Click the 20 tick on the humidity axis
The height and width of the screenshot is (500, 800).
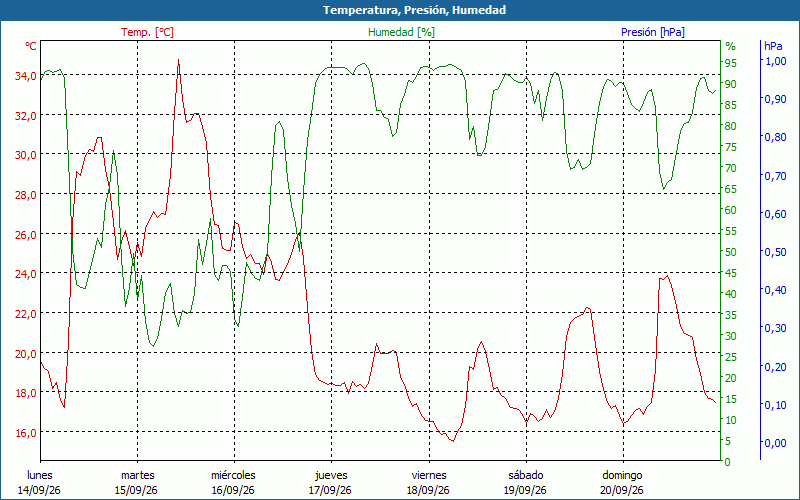point(731,378)
